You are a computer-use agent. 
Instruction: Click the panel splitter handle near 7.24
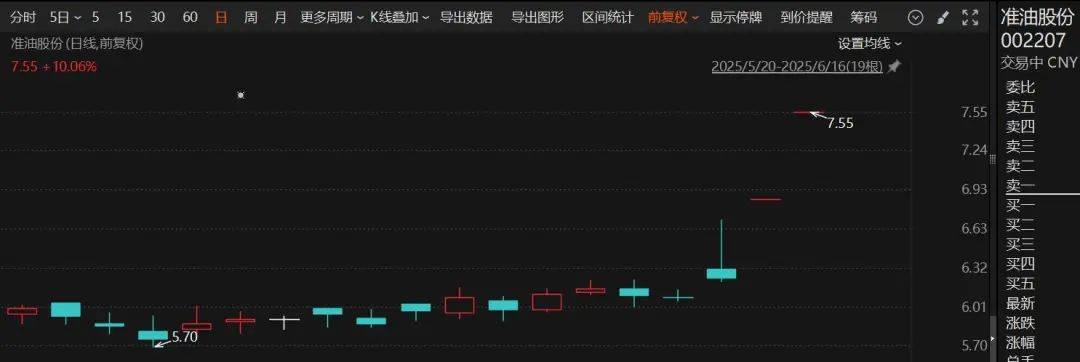[x=993, y=160]
